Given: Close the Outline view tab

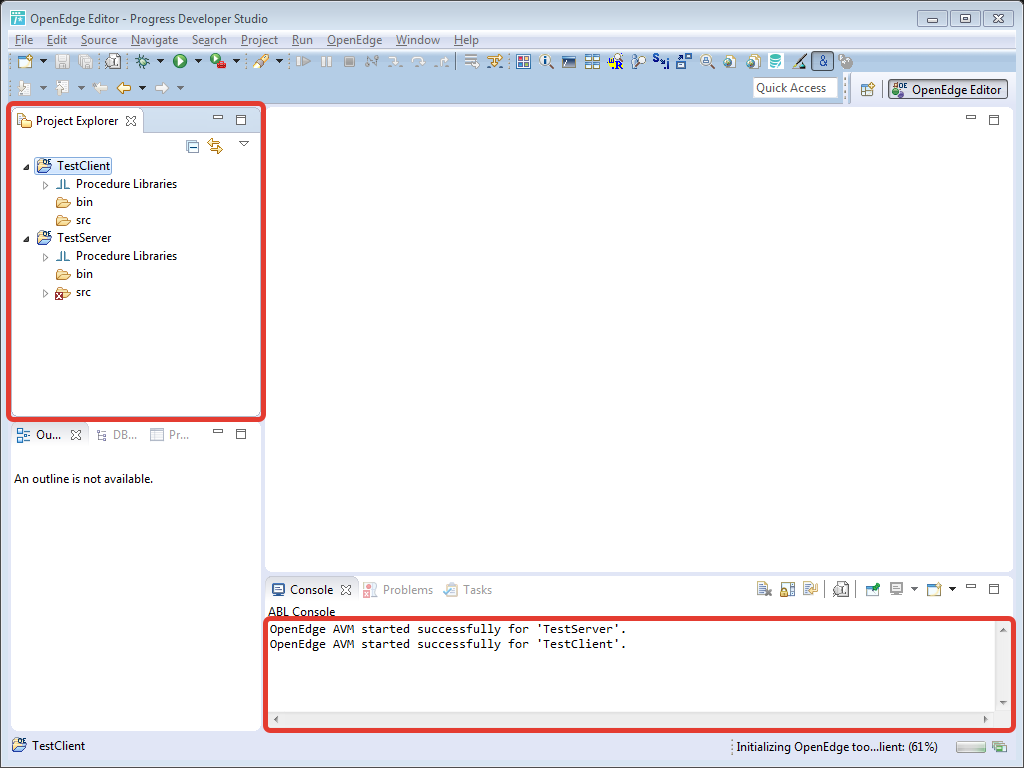Looking at the screenshot, I should [76, 435].
